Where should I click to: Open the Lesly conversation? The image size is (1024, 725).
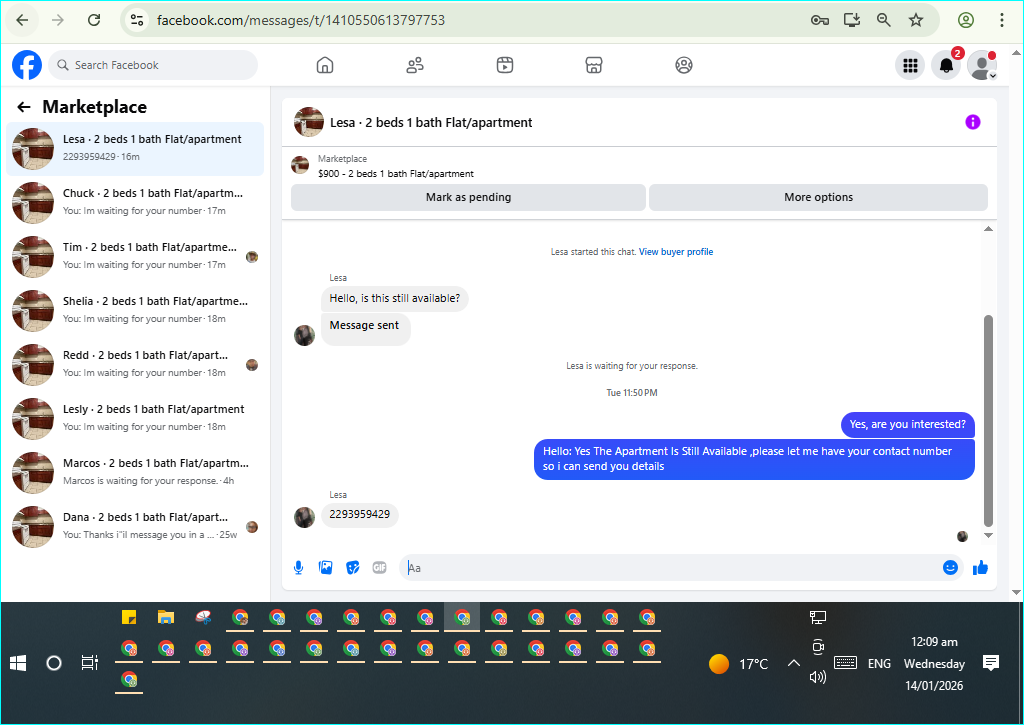click(x=135, y=419)
